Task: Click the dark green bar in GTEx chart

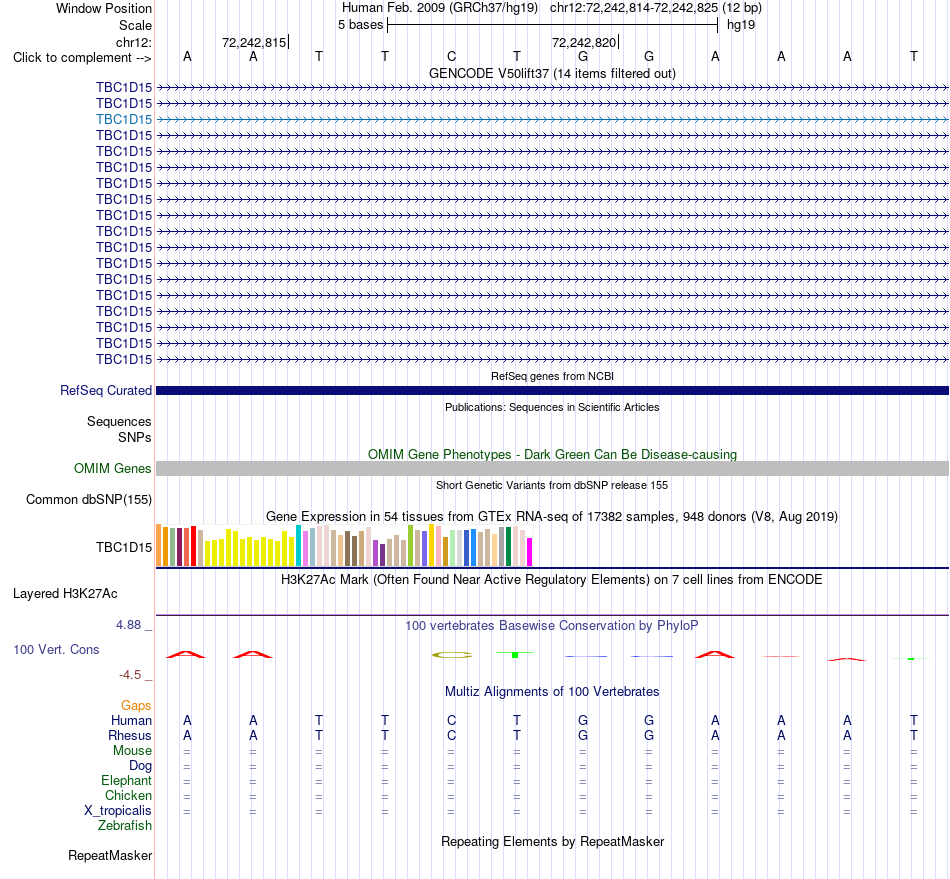Action: 508,546
